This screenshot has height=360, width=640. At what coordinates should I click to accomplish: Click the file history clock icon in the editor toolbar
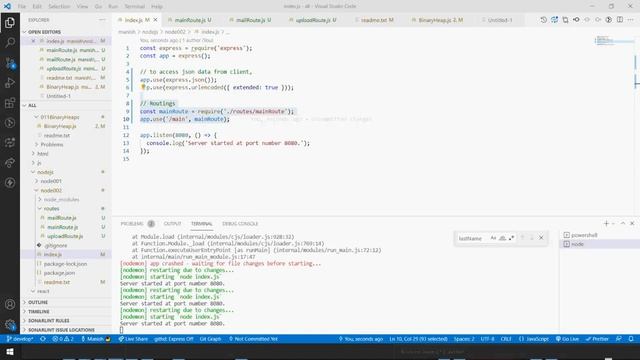coord(543,20)
